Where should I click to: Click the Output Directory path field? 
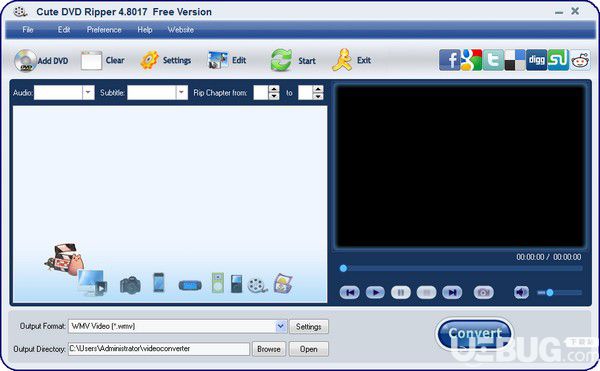point(159,349)
